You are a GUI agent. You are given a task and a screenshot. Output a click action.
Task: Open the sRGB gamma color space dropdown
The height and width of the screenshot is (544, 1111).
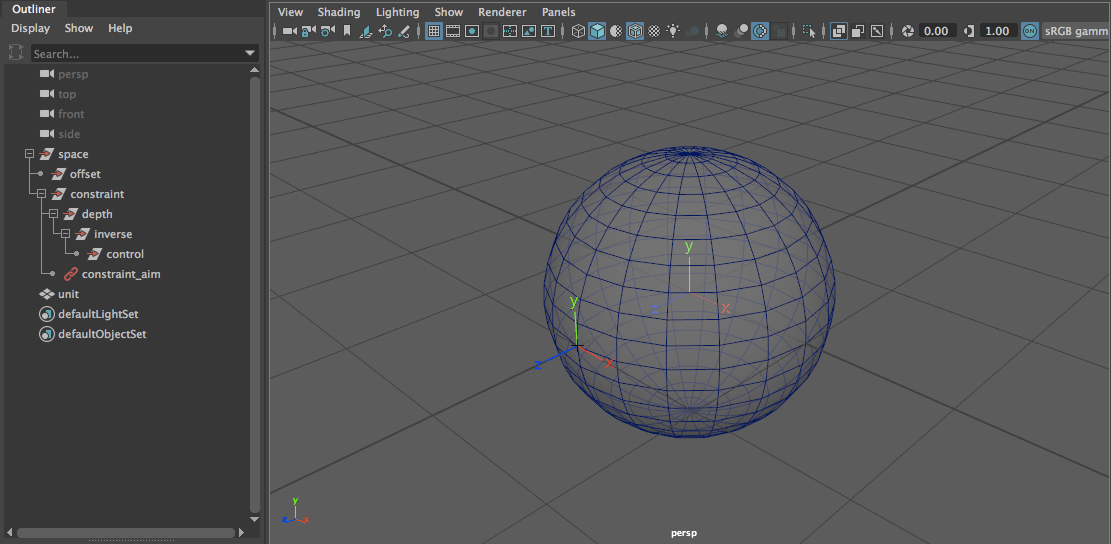[1076, 31]
